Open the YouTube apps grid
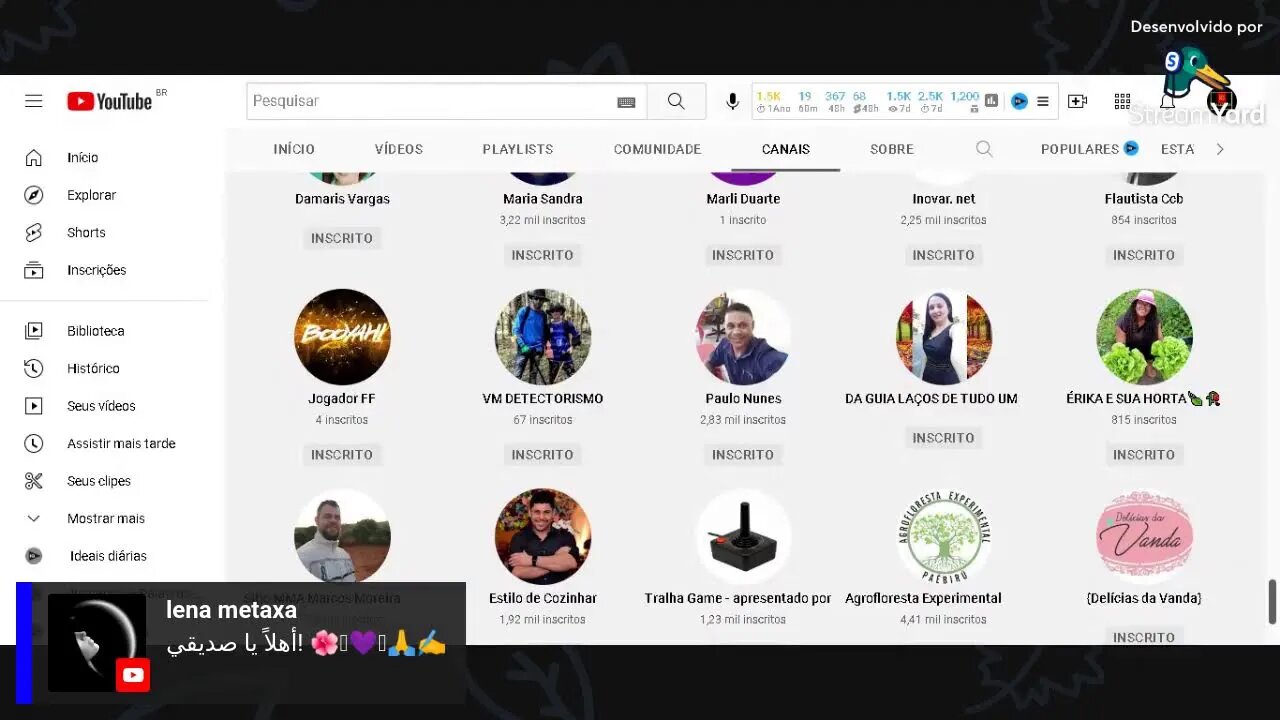This screenshot has width=1280, height=720. coord(1122,101)
